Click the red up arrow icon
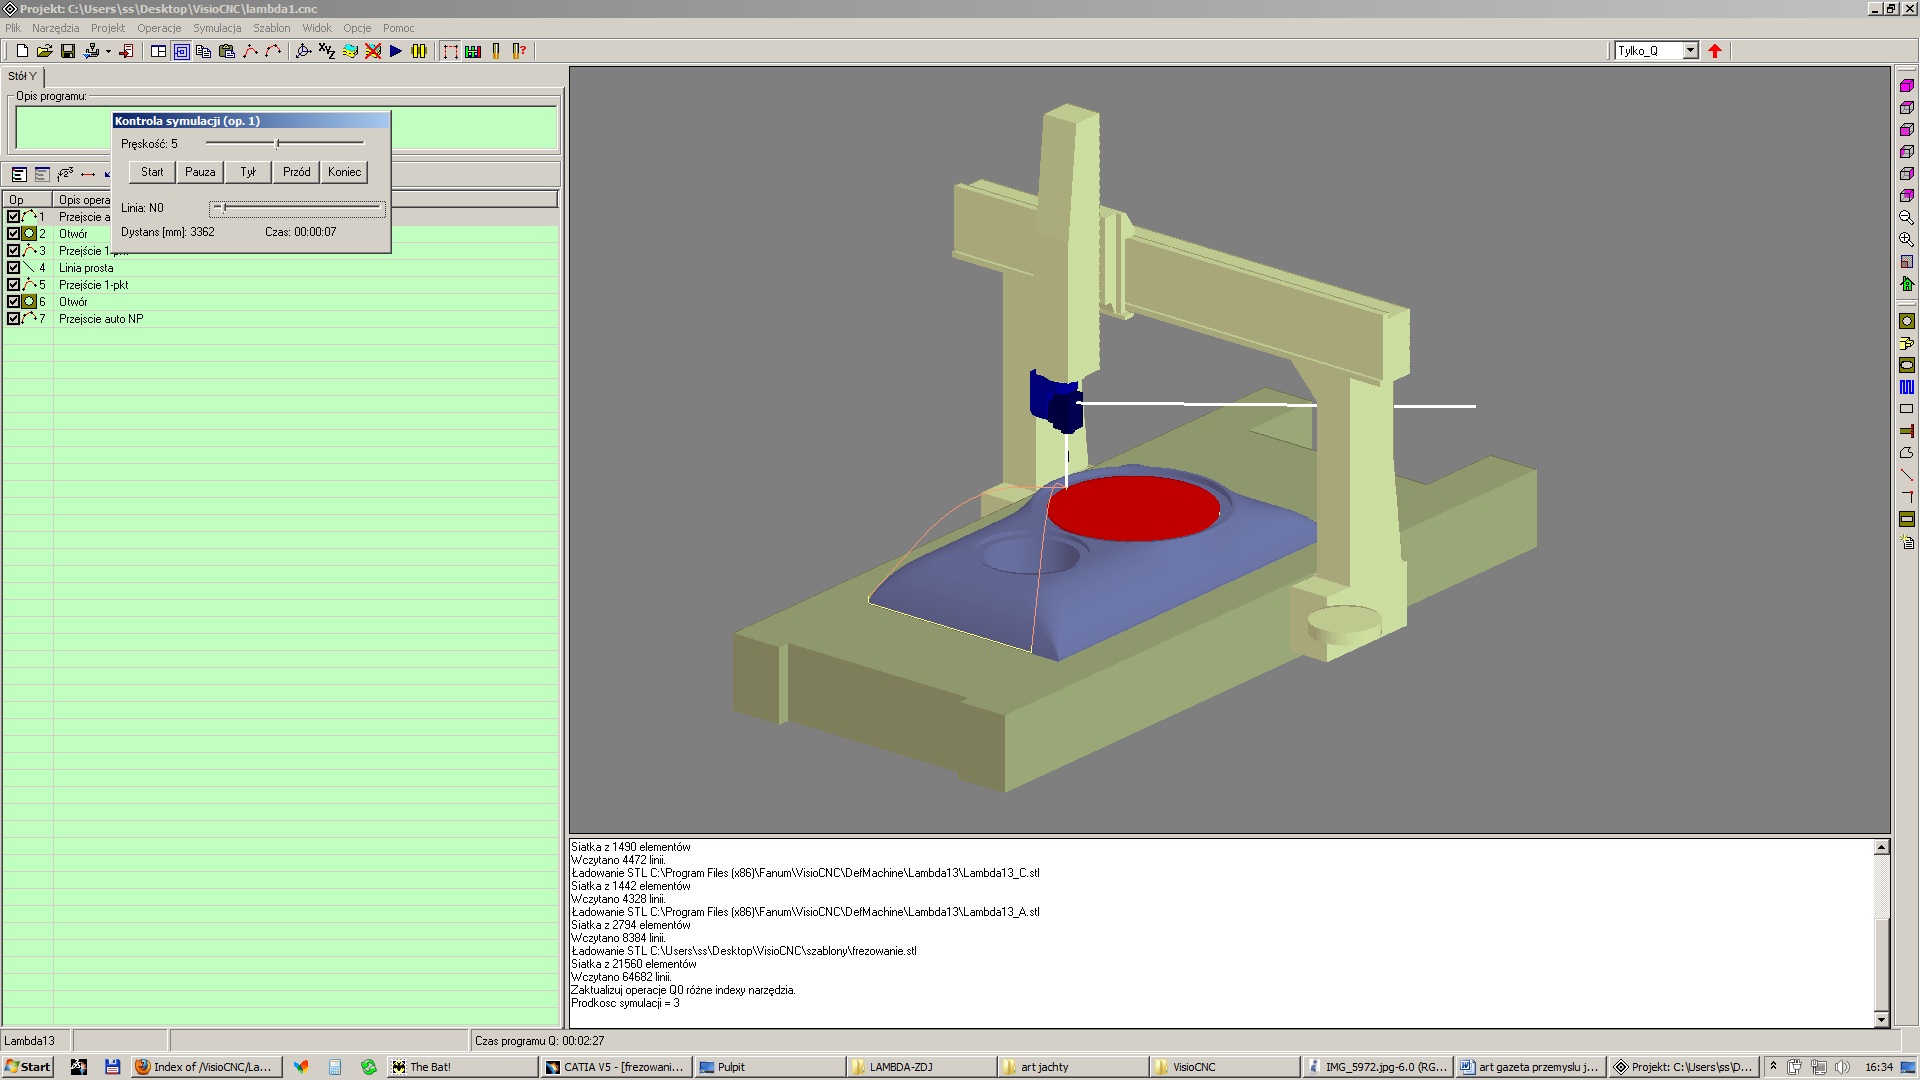 pyautogui.click(x=1715, y=51)
